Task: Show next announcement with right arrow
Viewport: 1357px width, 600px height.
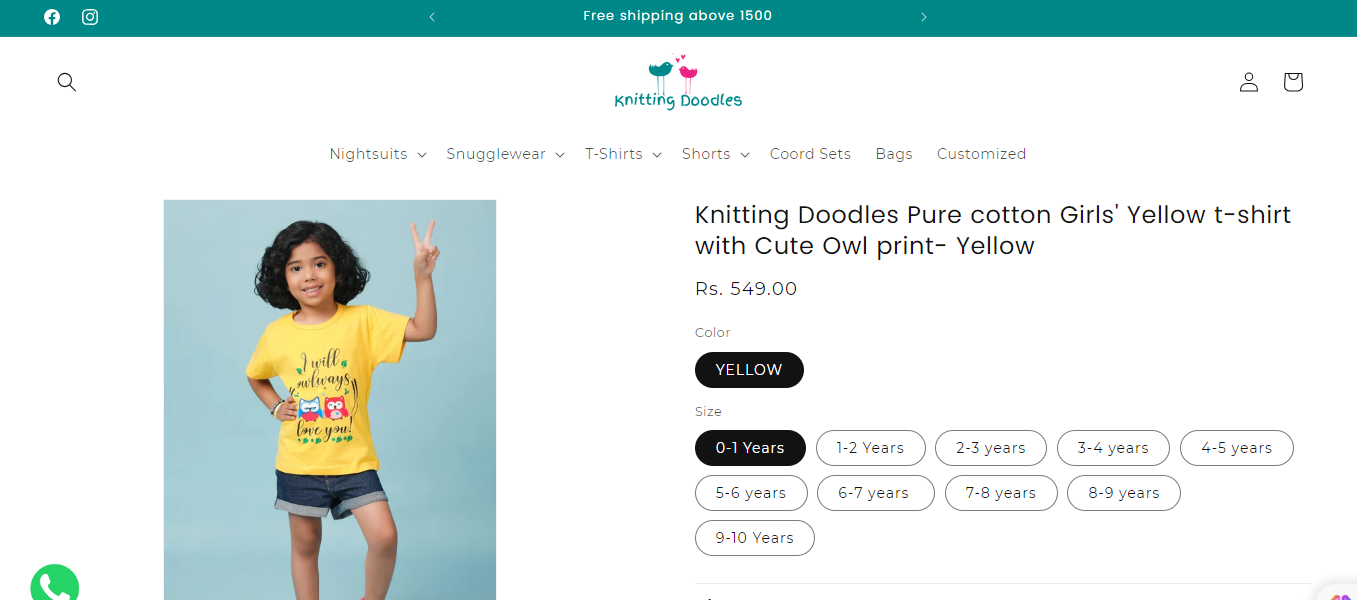Action: [x=924, y=17]
